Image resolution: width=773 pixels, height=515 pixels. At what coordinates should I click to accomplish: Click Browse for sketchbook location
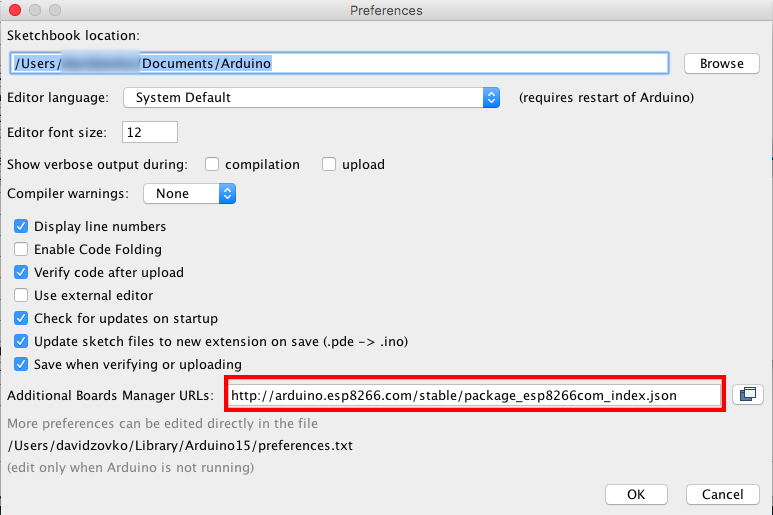[721, 63]
